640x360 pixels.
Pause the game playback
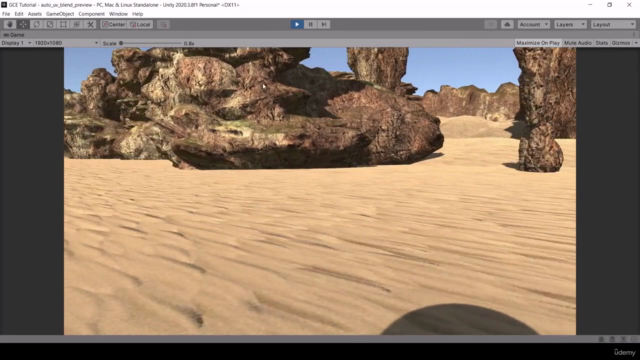coord(310,24)
